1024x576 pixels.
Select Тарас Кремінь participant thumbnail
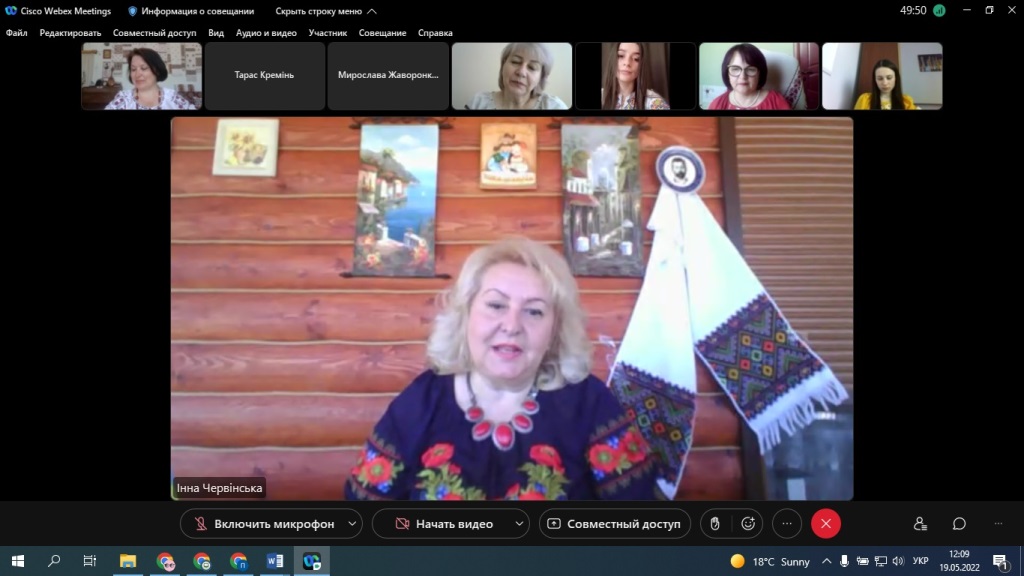tap(264, 75)
